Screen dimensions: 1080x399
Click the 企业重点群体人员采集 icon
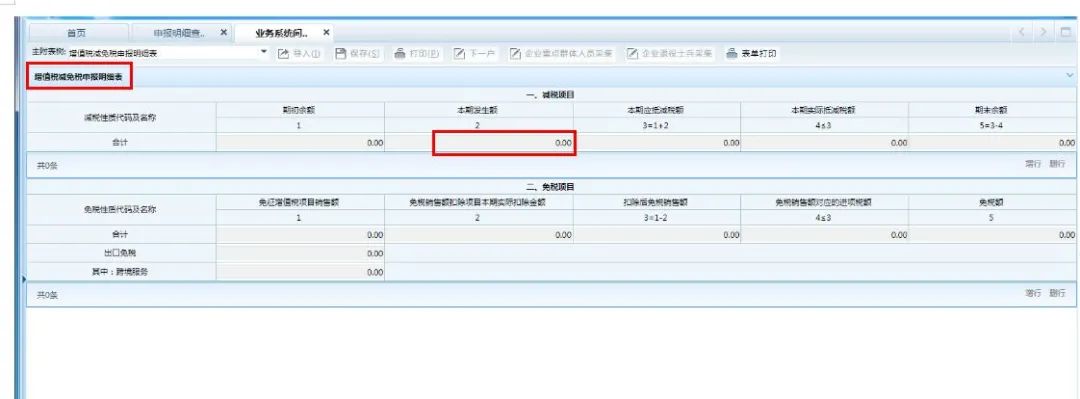515,53
